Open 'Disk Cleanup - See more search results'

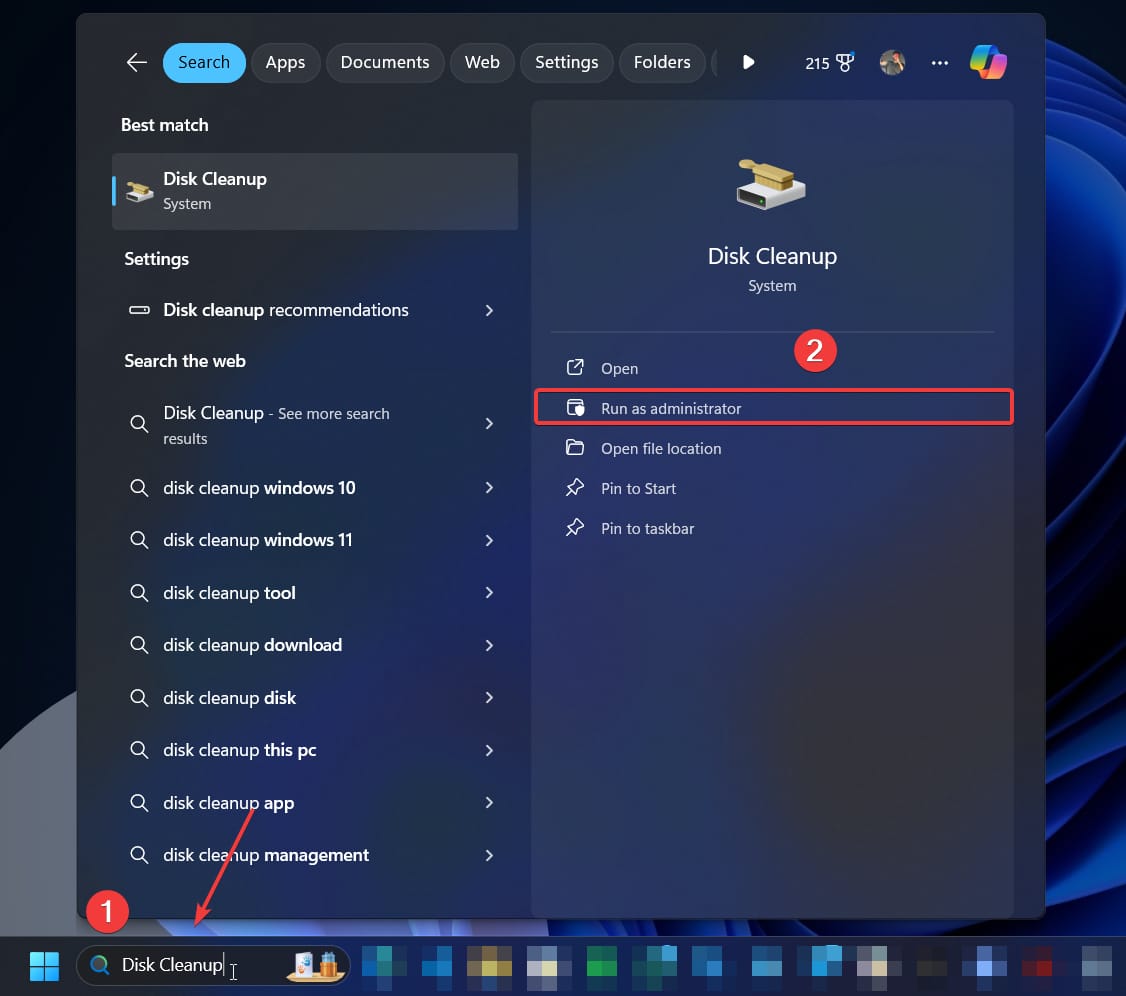tap(315, 424)
